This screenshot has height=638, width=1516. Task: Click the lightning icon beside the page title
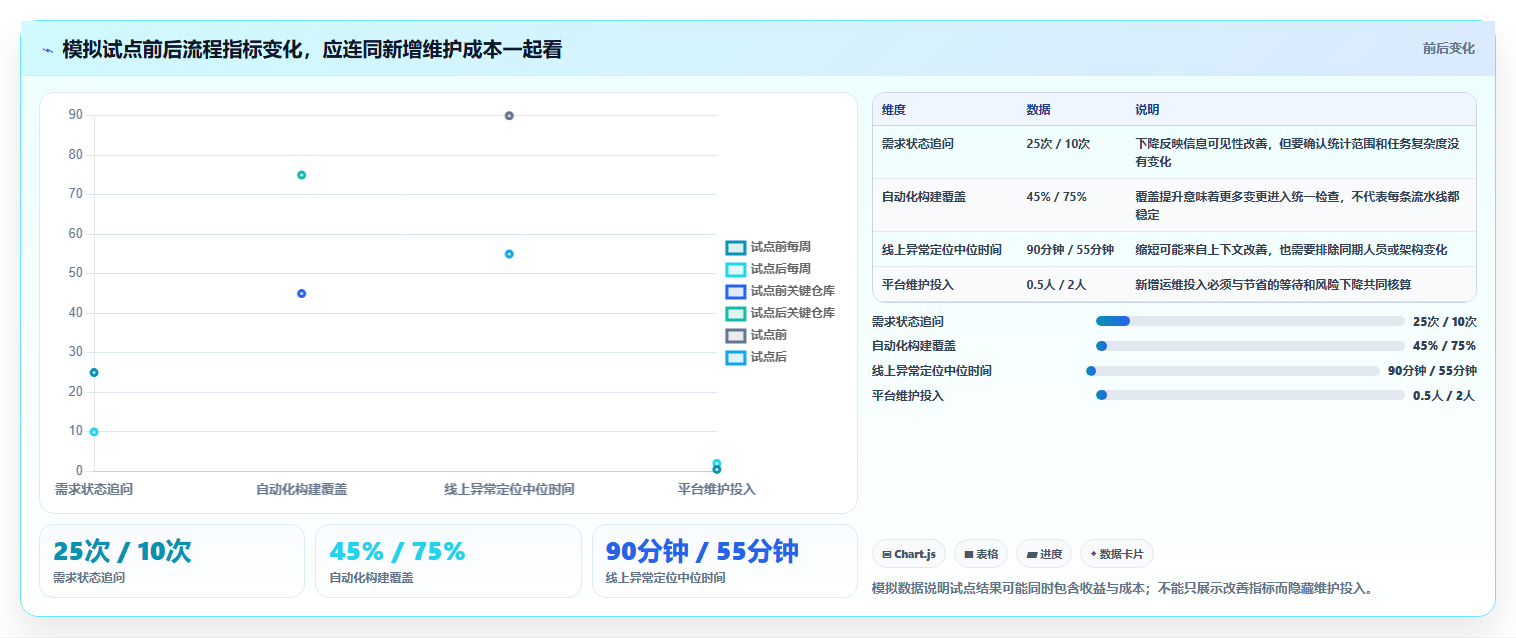coord(47,50)
